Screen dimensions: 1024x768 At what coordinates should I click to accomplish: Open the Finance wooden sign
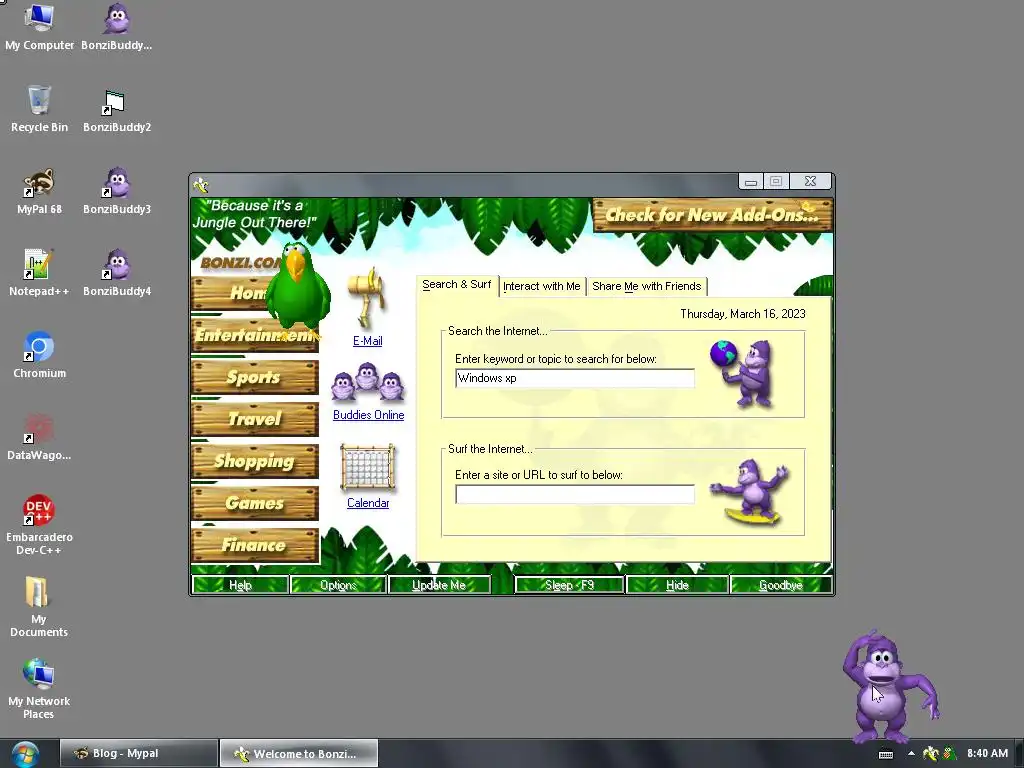click(255, 545)
